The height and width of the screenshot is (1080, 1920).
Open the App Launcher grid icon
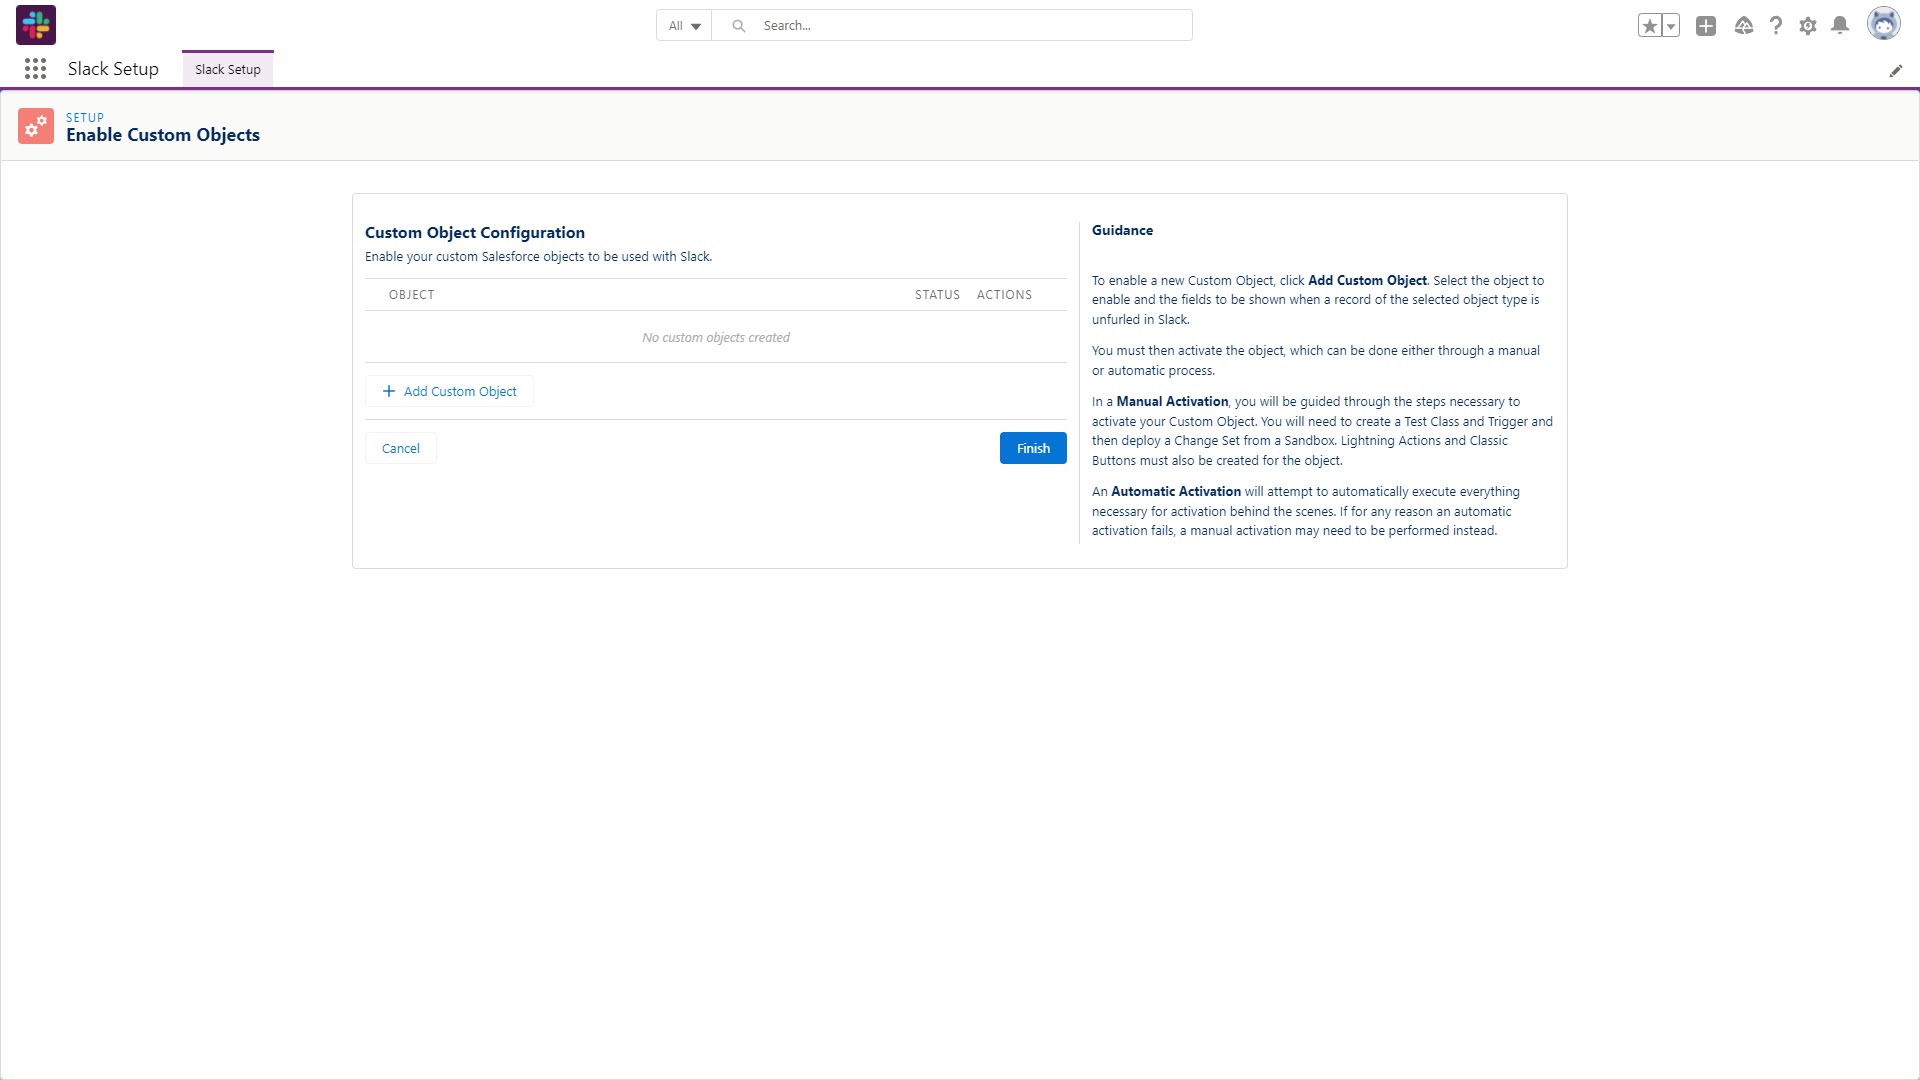point(35,69)
